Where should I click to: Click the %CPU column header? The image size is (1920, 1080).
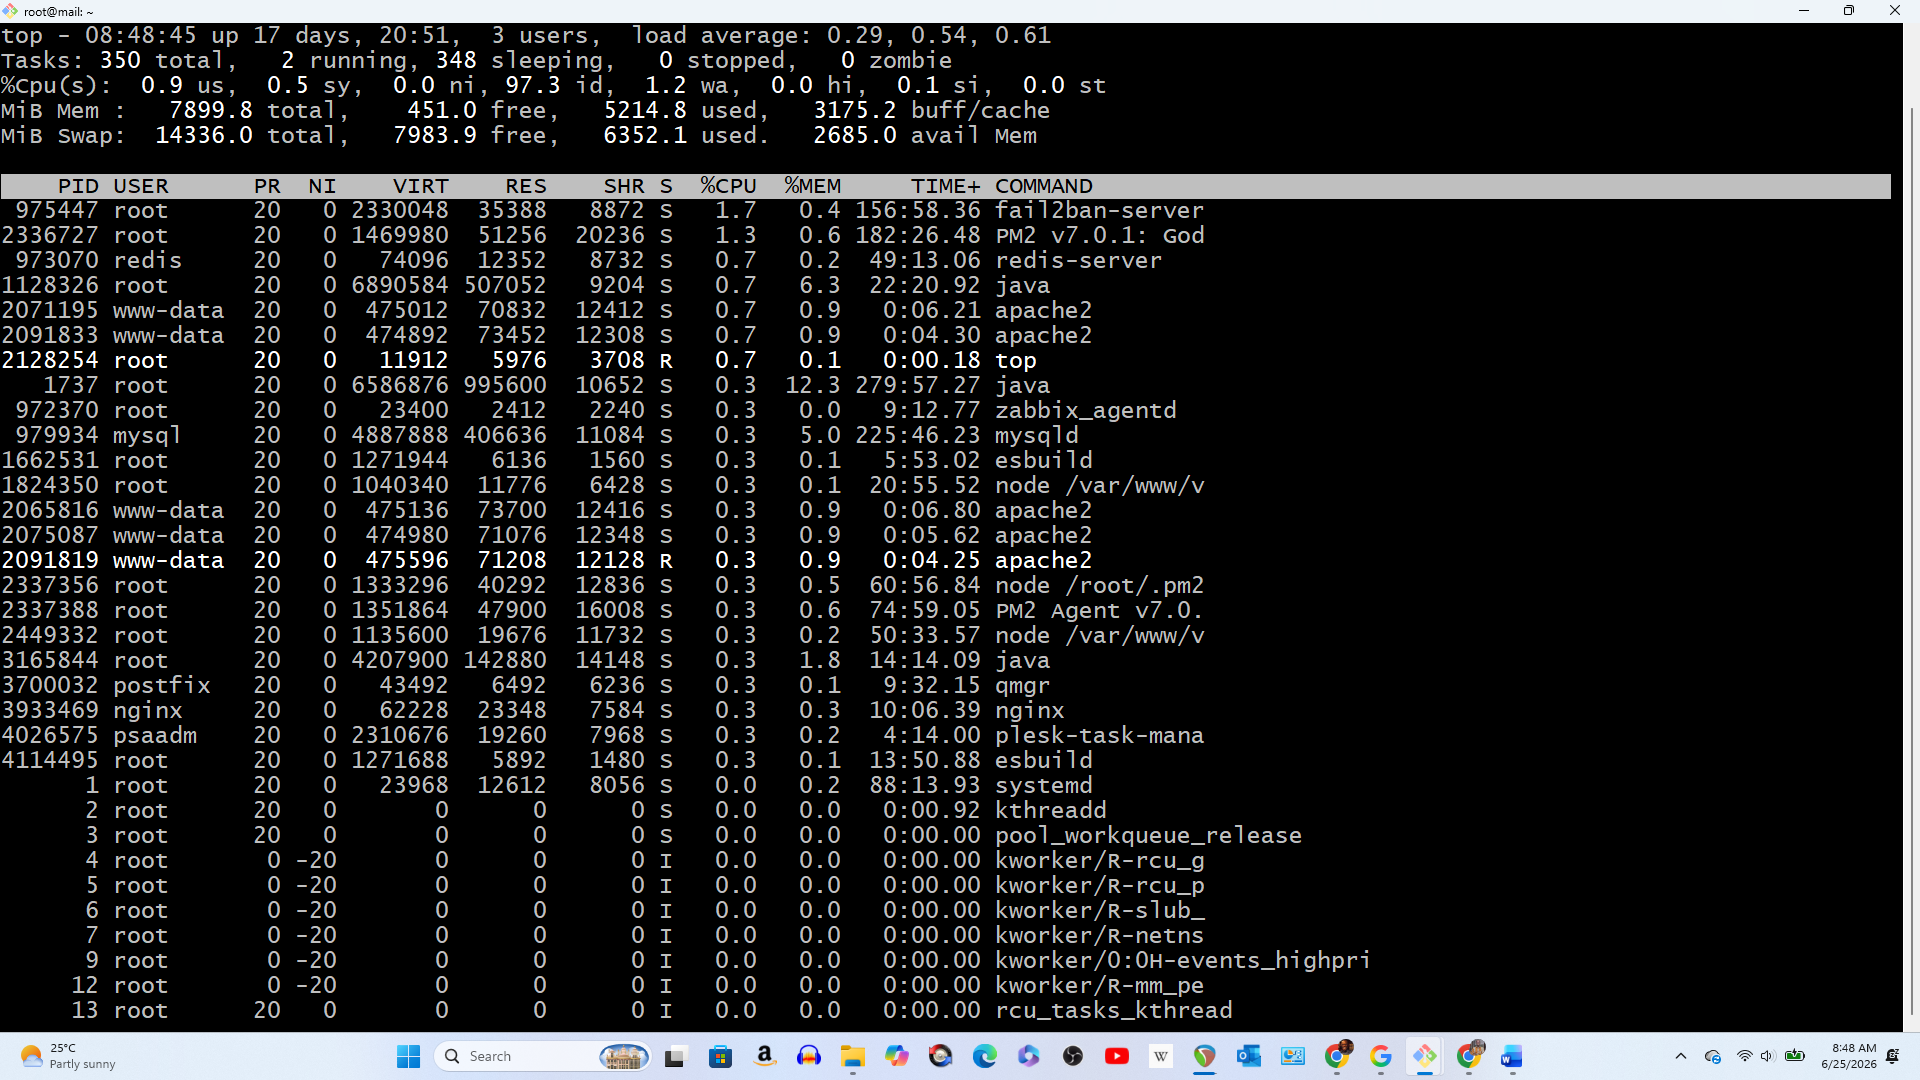click(728, 186)
